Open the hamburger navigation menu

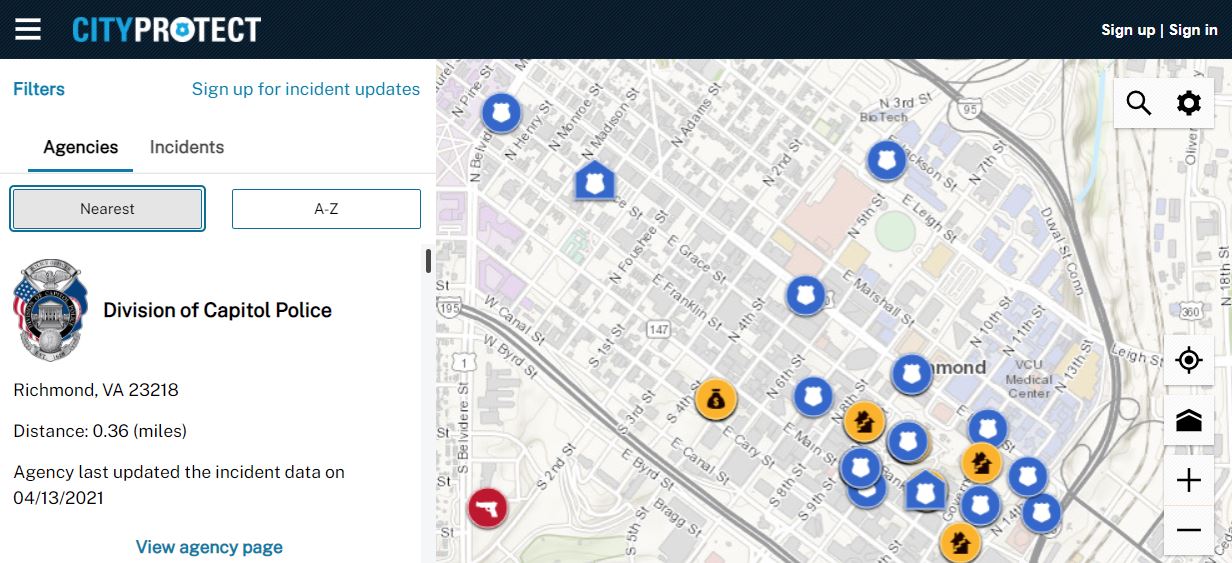point(28,29)
